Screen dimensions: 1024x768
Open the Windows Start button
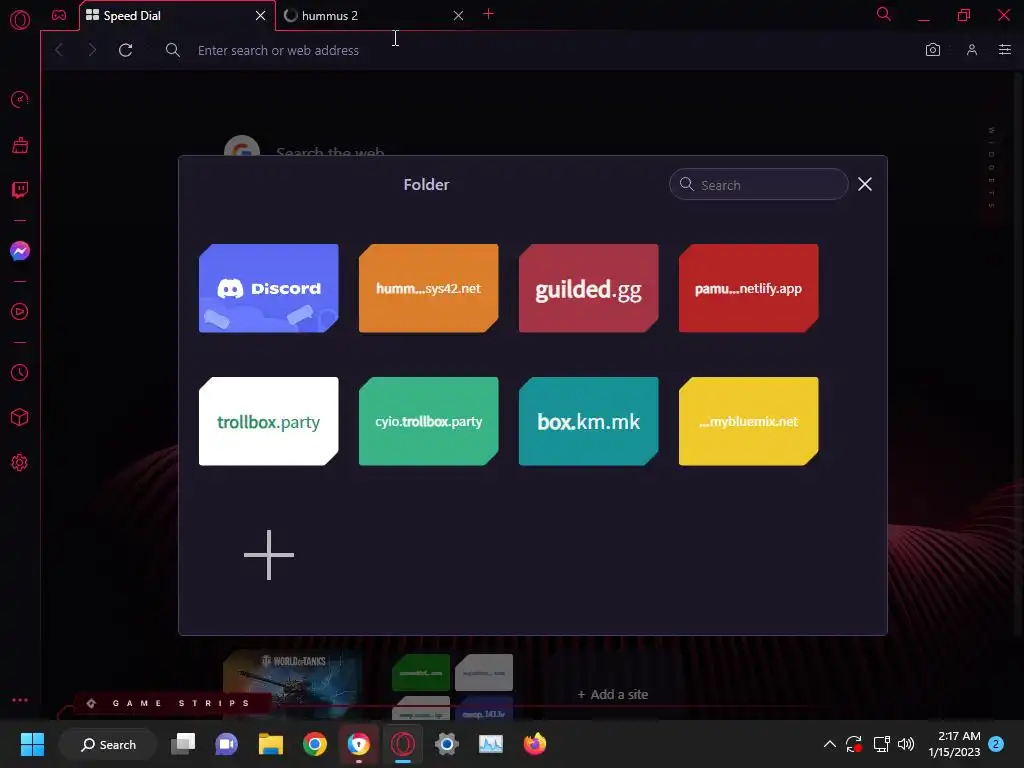[32, 744]
